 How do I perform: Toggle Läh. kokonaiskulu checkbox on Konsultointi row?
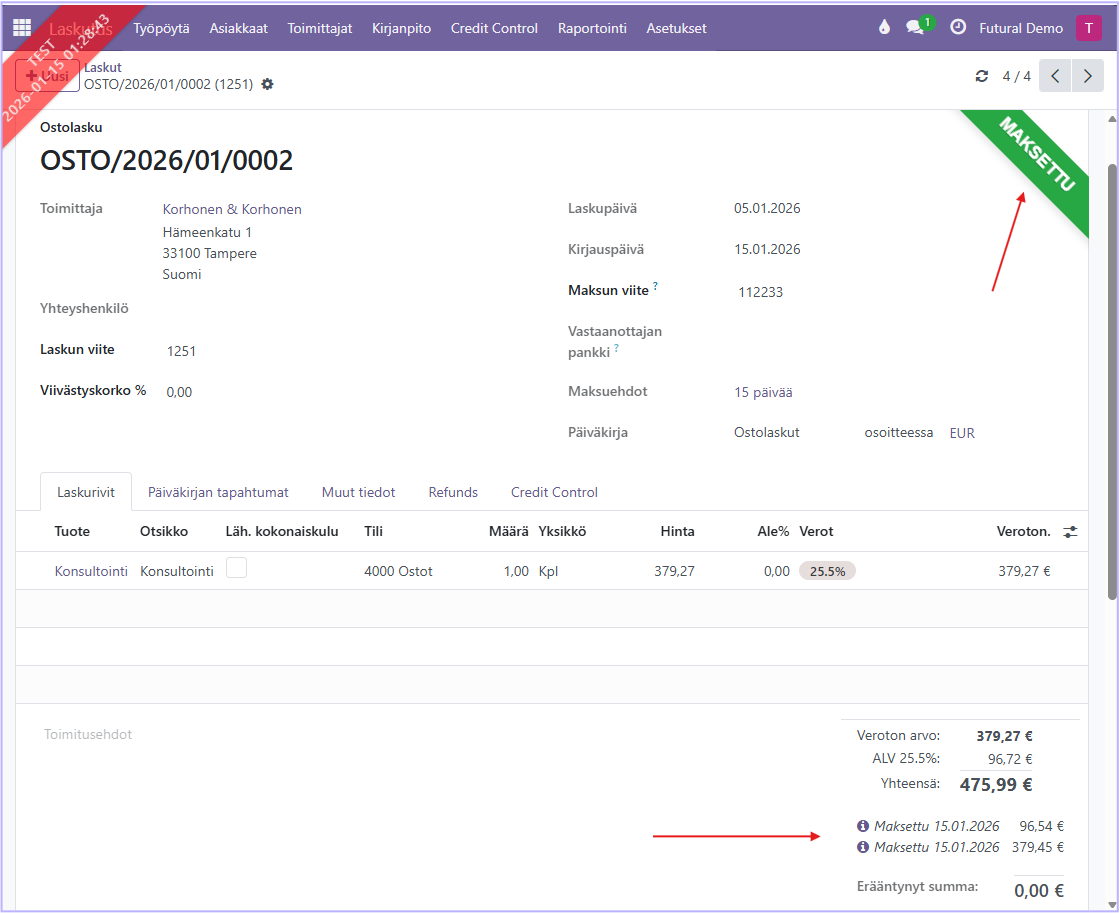point(236,568)
